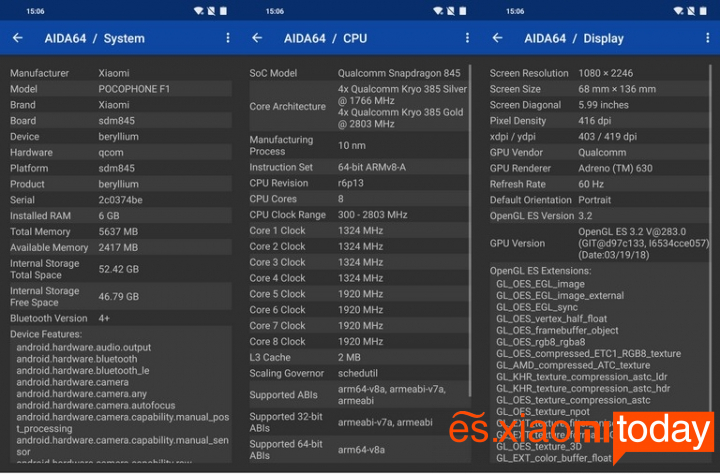720x474 pixels.
Task: Select the Supported ABIs row
Action: tap(359, 395)
